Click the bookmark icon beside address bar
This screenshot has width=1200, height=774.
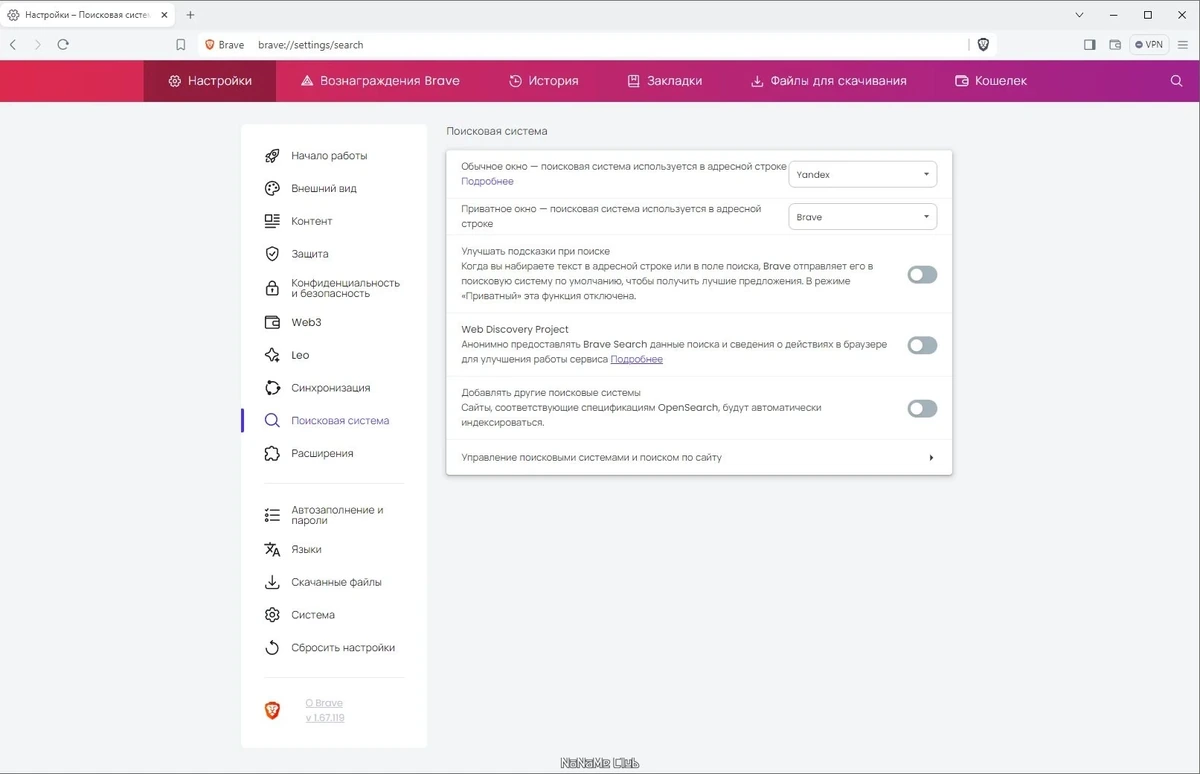181,44
